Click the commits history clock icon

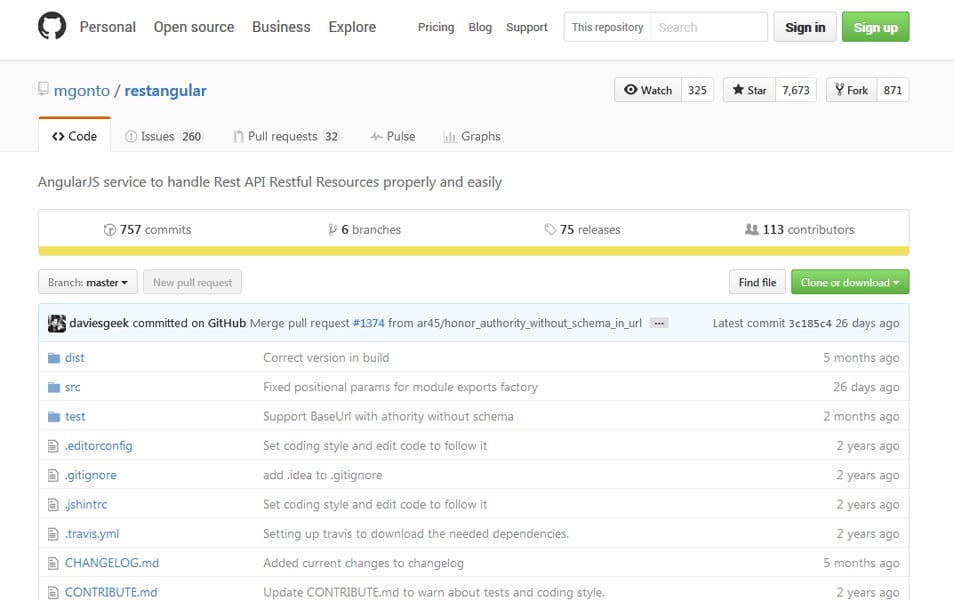pyautogui.click(x=110, y=230)
